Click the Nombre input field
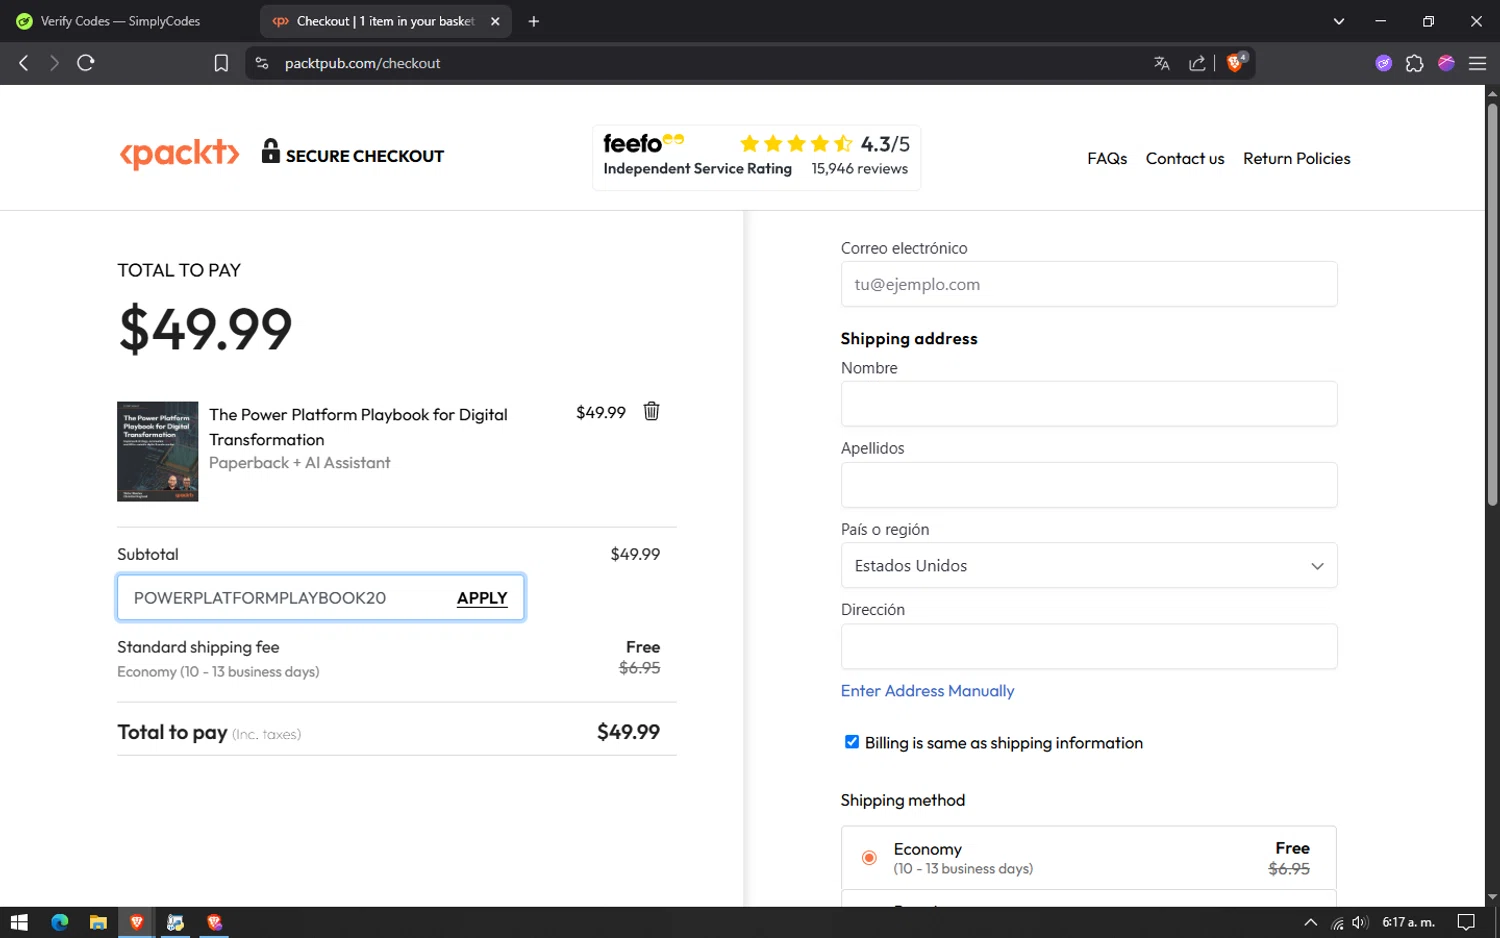 point(1089,404)
